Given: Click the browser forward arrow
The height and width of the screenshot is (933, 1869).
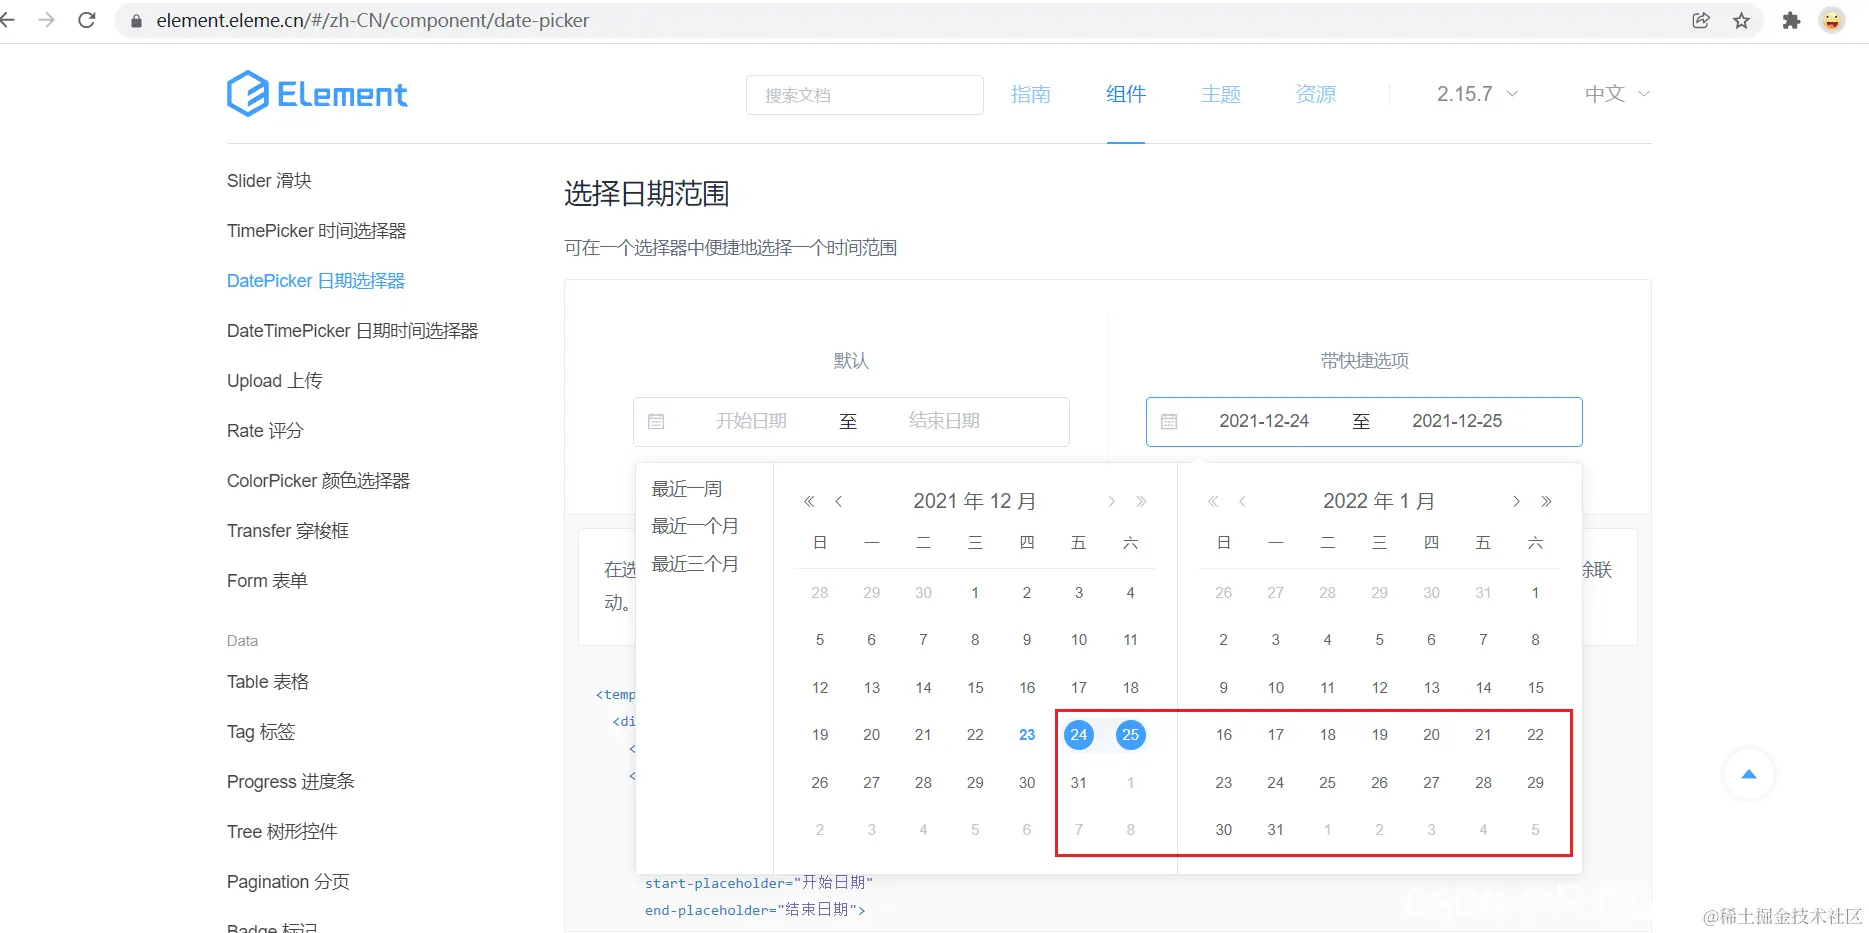Looking at the screenshot, I should [x=46, y=20].
